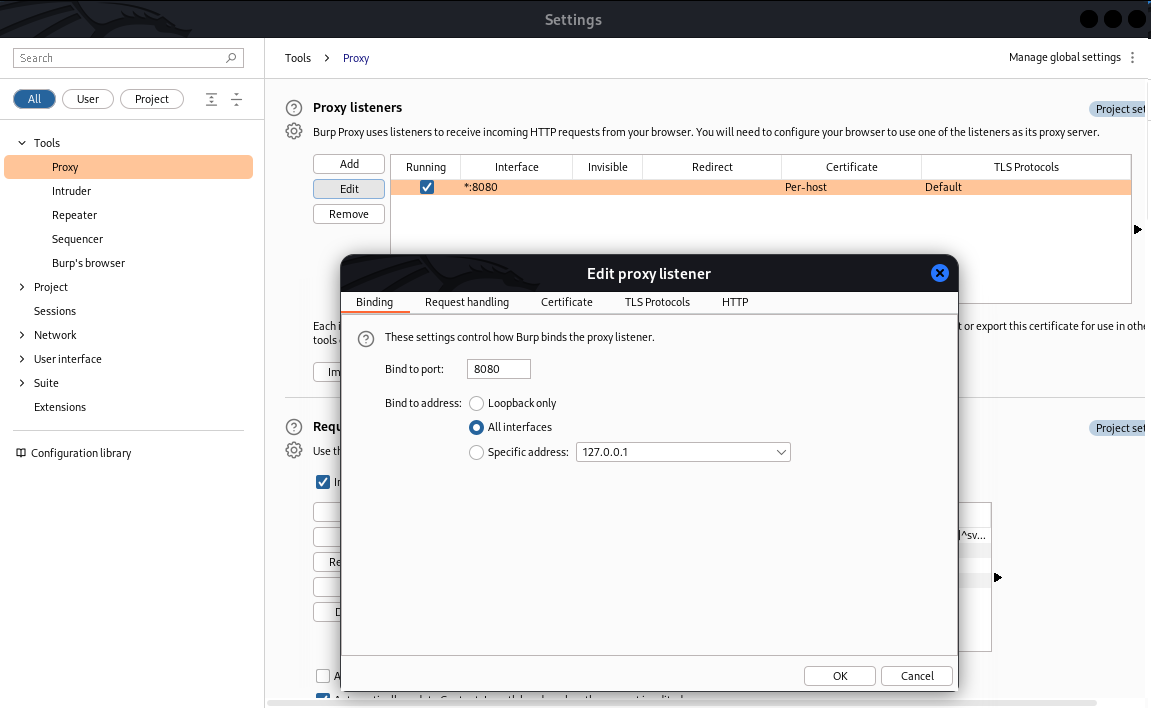The width and height of the screenshot is (1151, 708).
Task: Select Intruder in the settings sidebar
Action: pyautogui.click(x=71, y=191)
